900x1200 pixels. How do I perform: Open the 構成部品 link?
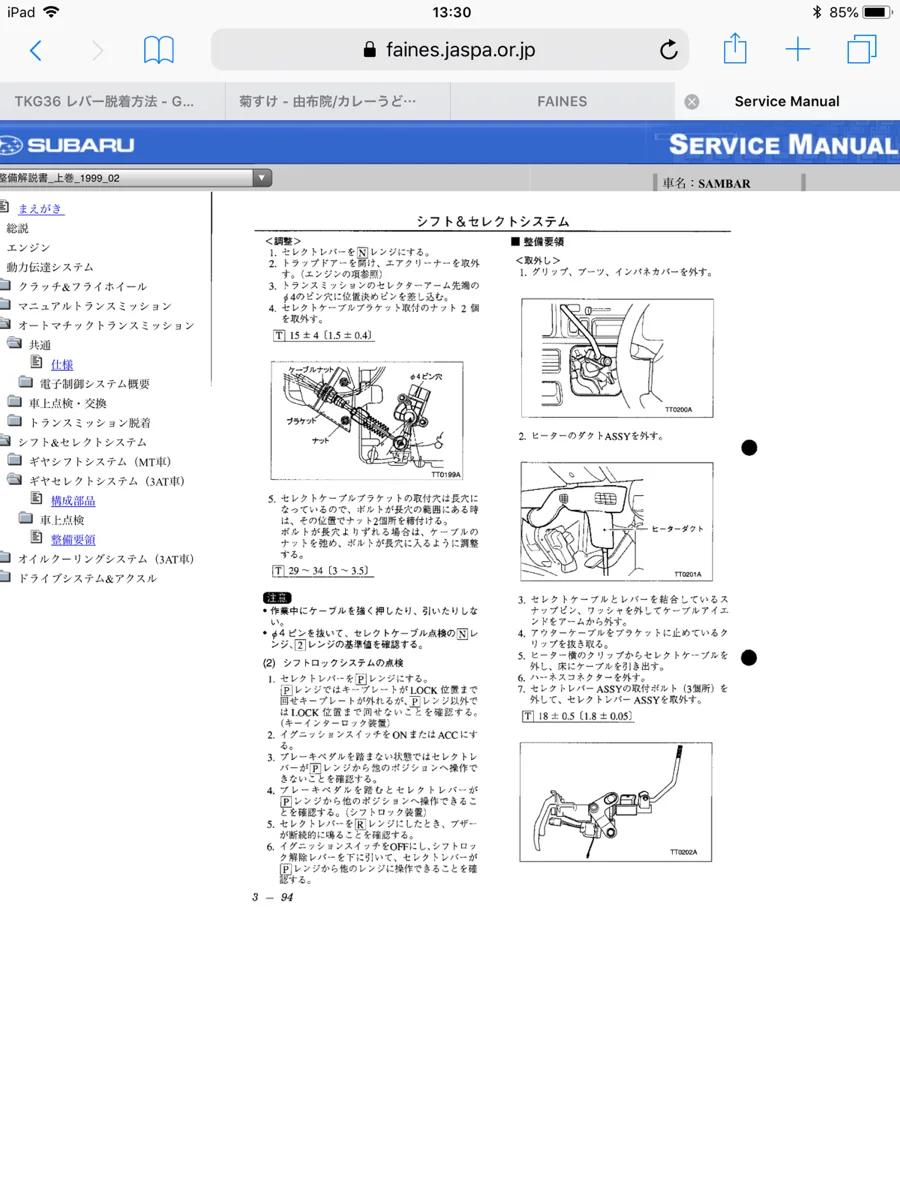(x=73, y=501)
